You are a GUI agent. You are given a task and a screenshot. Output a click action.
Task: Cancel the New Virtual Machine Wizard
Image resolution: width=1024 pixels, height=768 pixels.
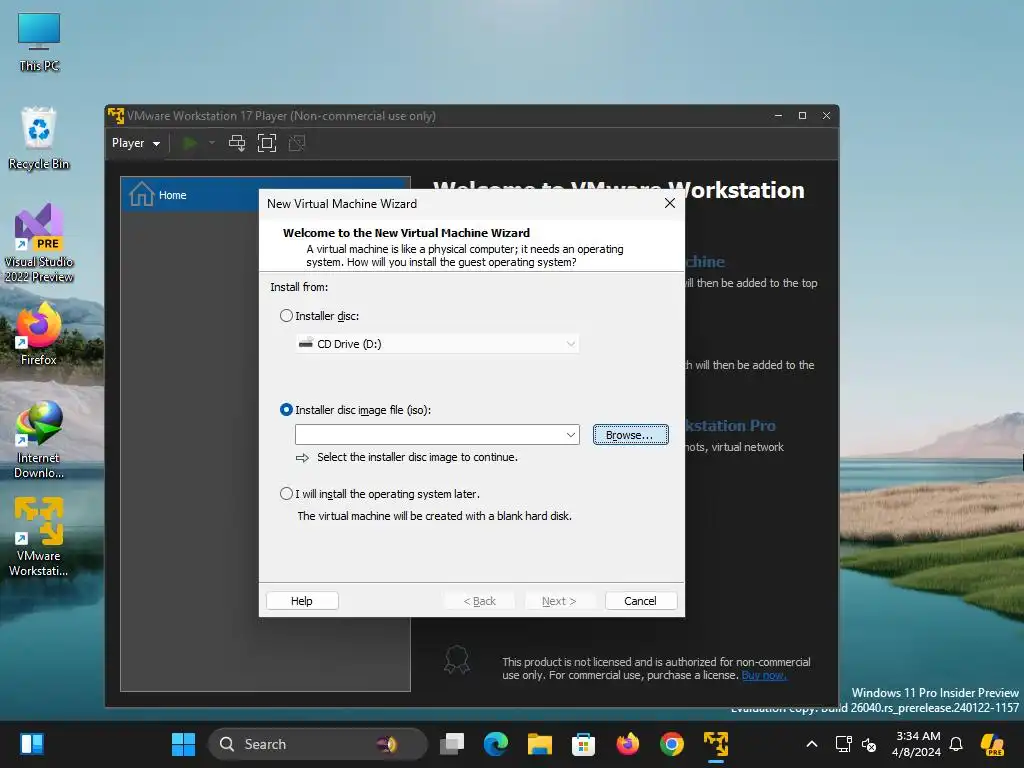tap(641, 601)
